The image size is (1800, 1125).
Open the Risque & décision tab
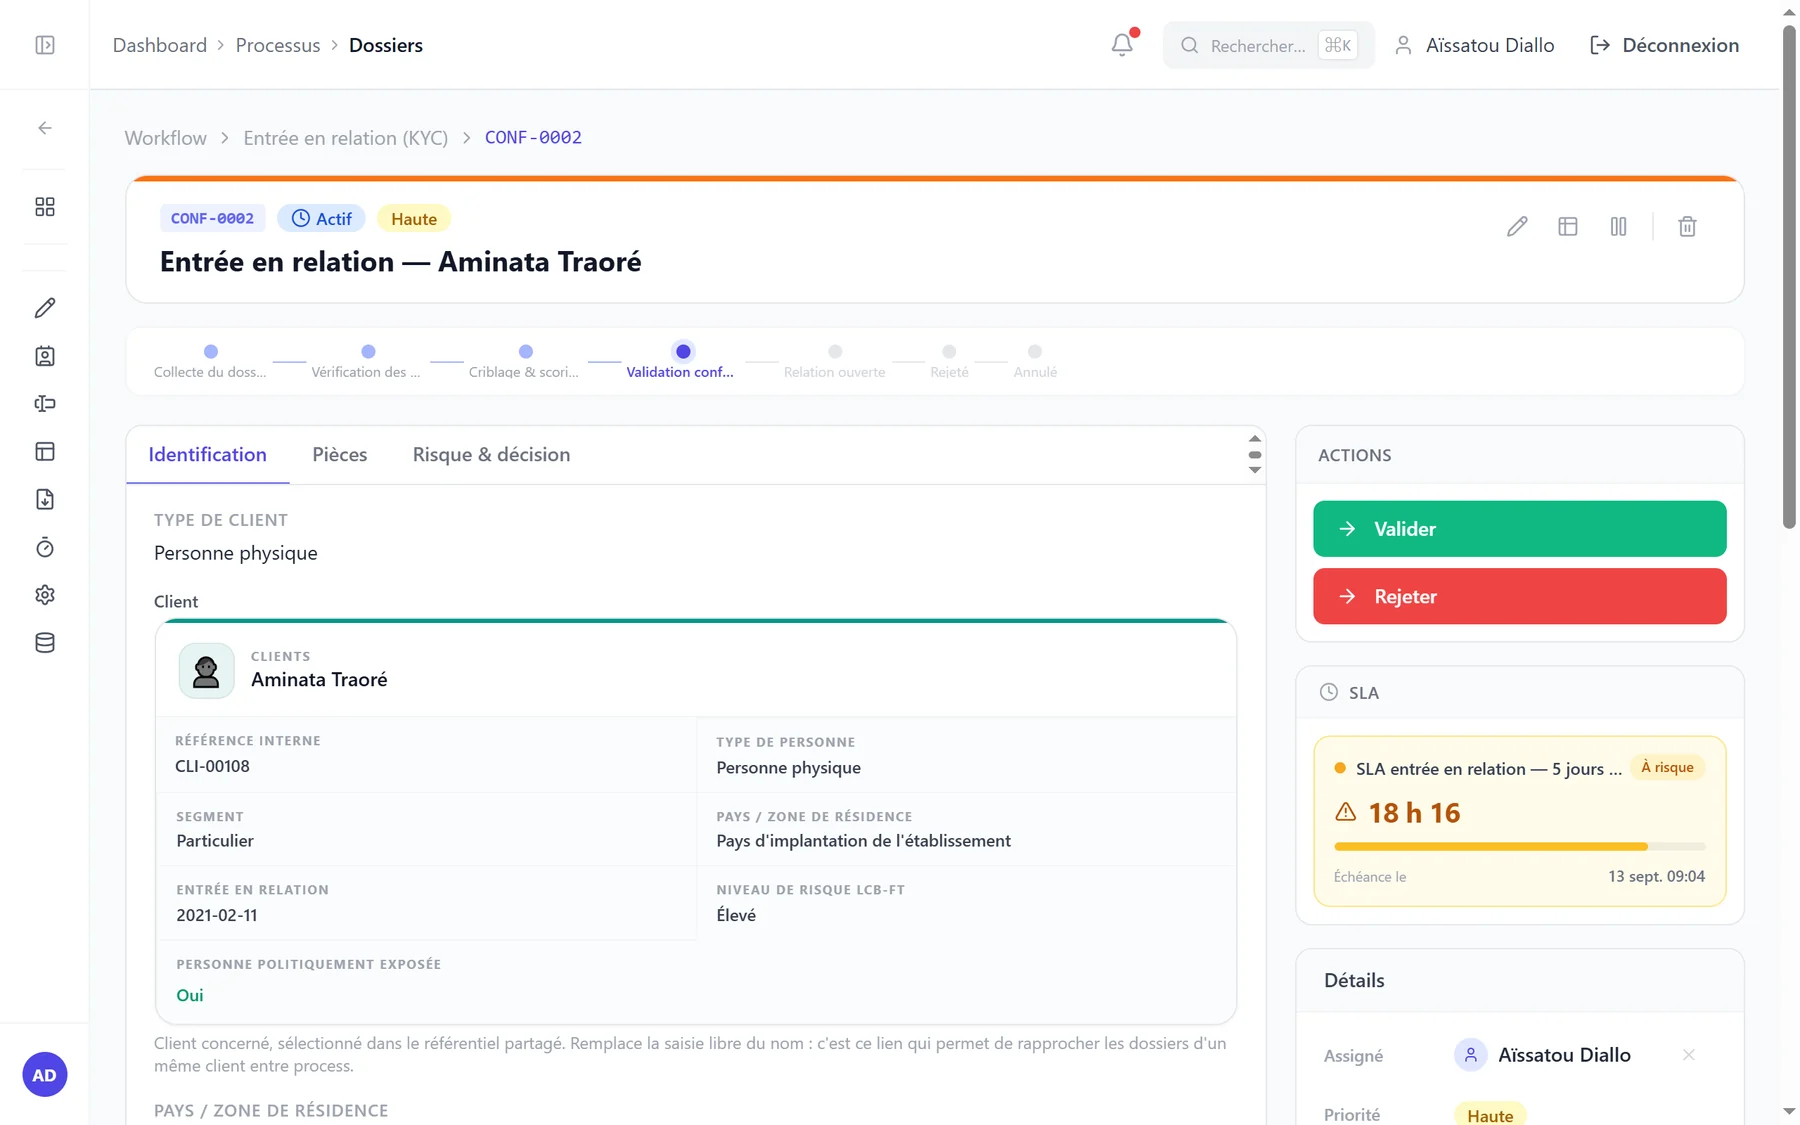[x=491, y=455]
